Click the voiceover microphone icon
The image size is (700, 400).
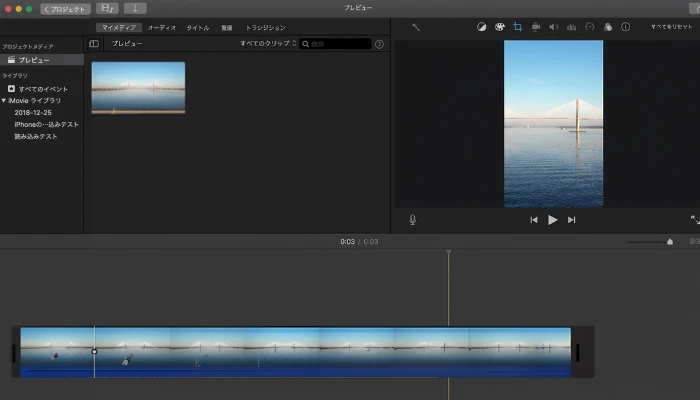(412, 220)
